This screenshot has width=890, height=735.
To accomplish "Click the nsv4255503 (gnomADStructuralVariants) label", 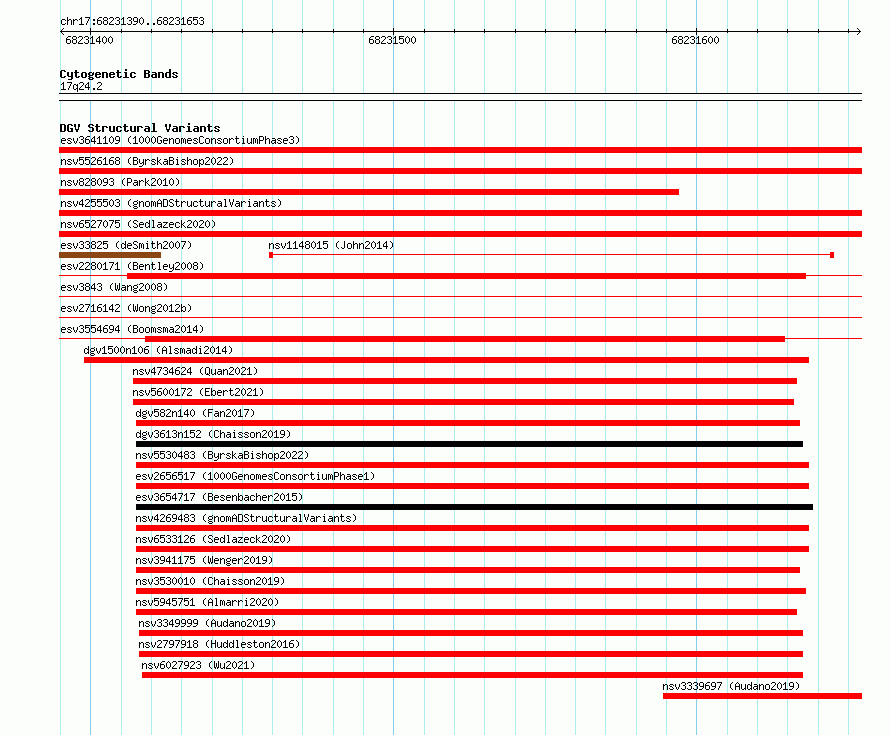I will (x=171, y=203).
